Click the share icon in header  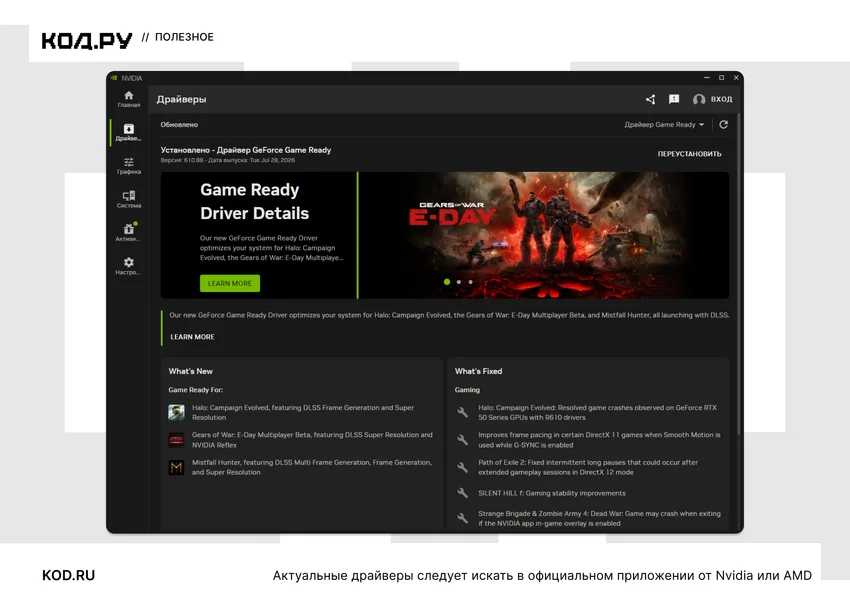coord(651,99)
